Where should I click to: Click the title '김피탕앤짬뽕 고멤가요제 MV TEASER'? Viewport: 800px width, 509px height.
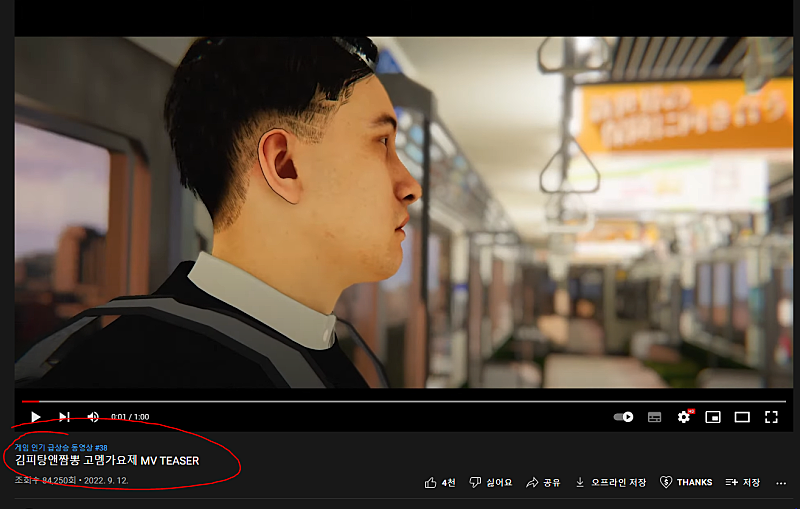(107, 461)
